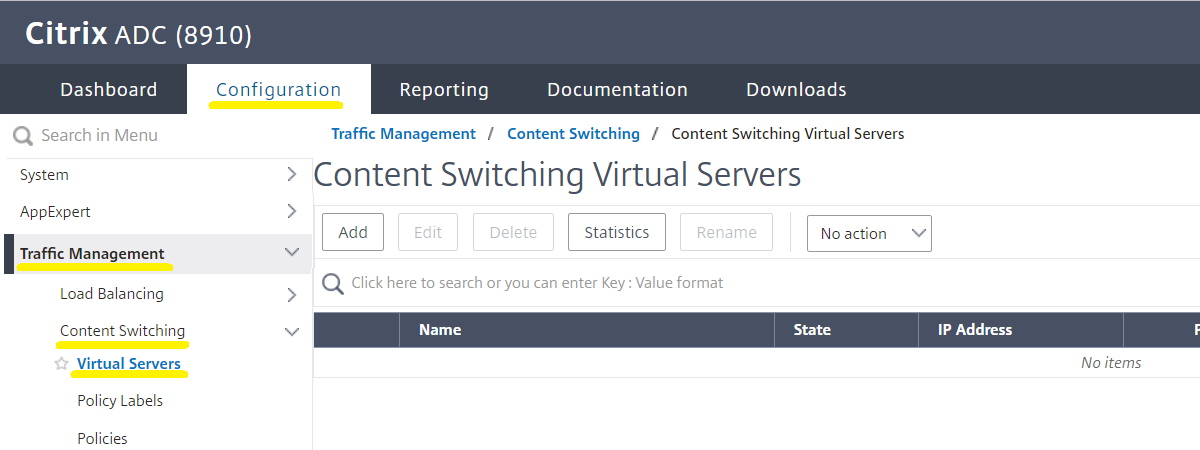Click the No items table message

(x=1111, y=363)
